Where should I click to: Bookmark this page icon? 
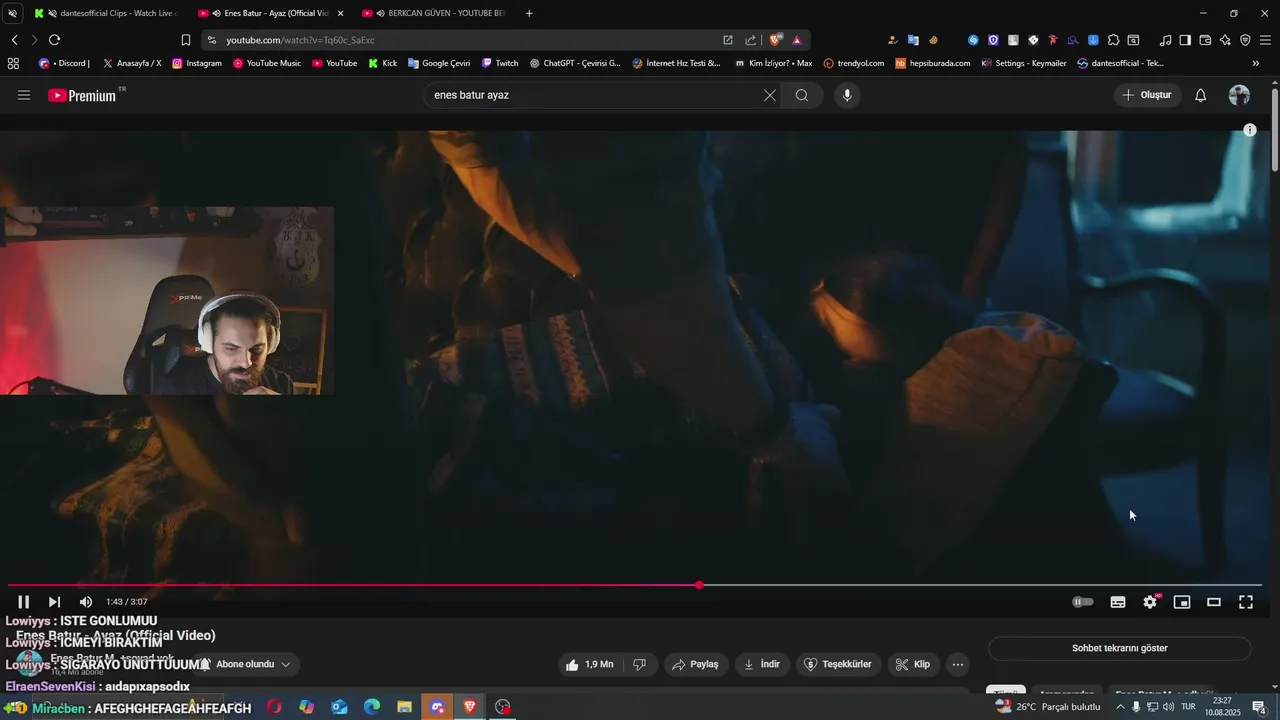tap(185, 40)
